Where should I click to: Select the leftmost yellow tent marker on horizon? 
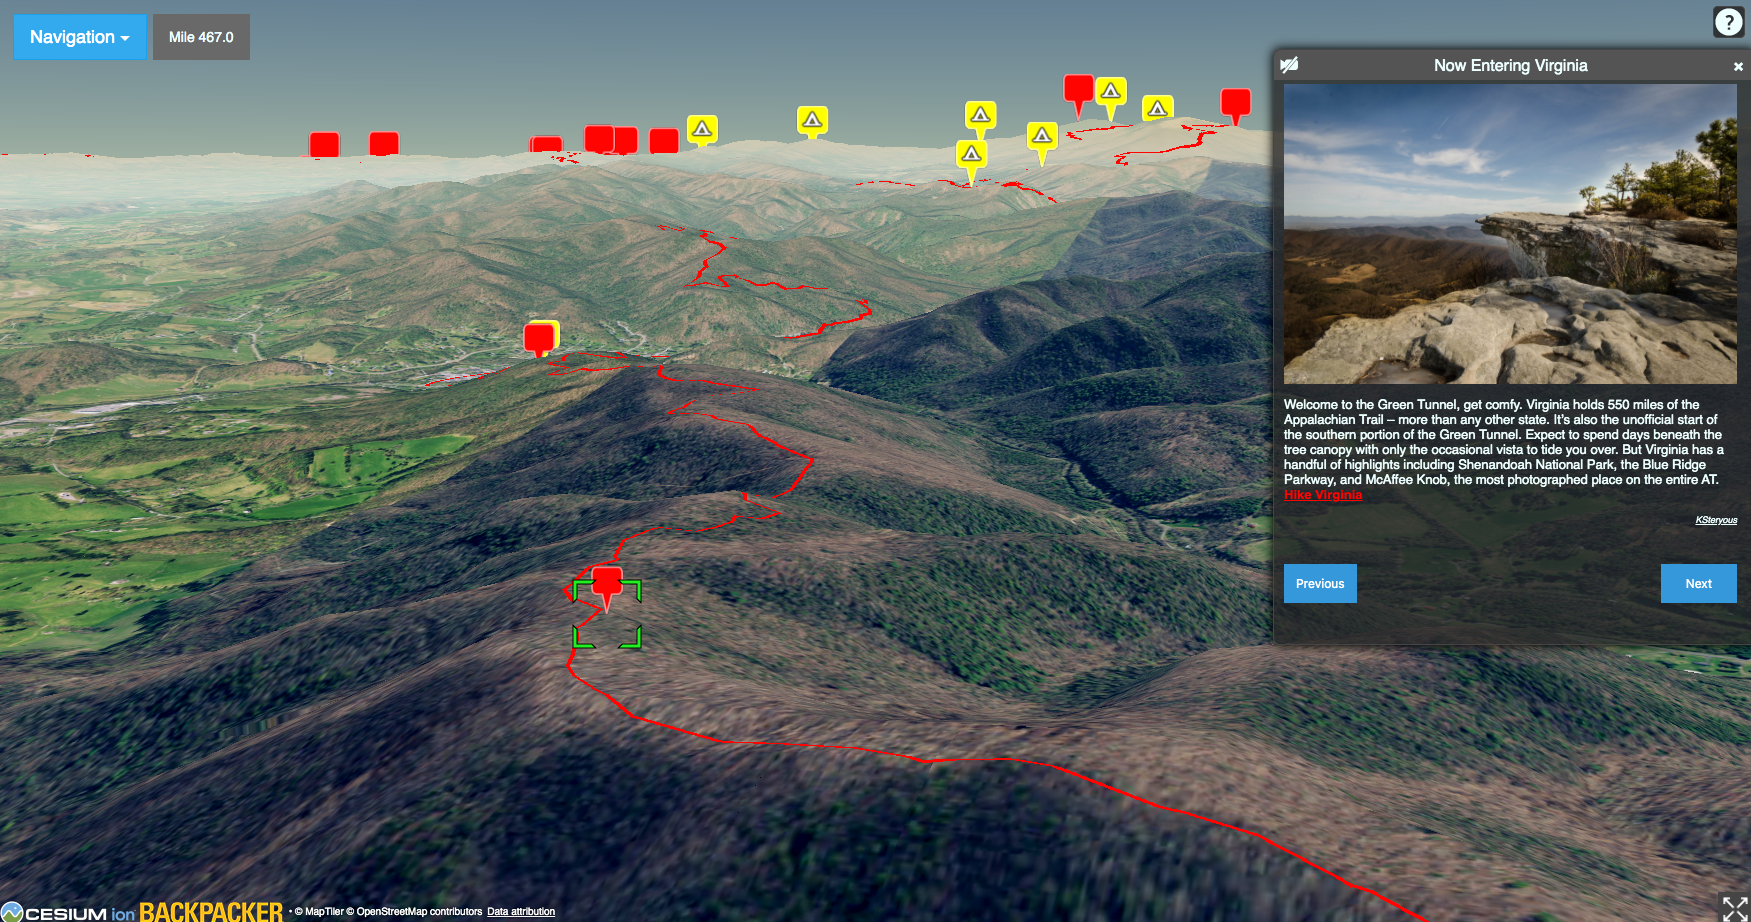tap(702, 129)
